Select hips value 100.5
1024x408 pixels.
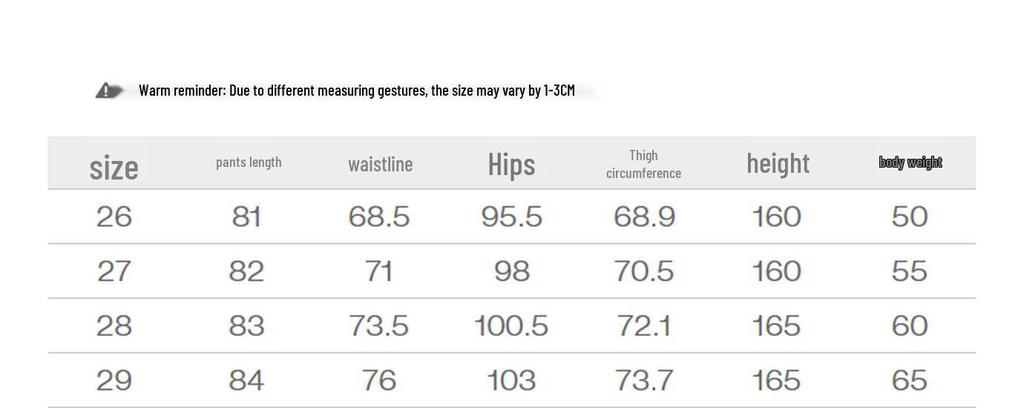tap(511, 326)
